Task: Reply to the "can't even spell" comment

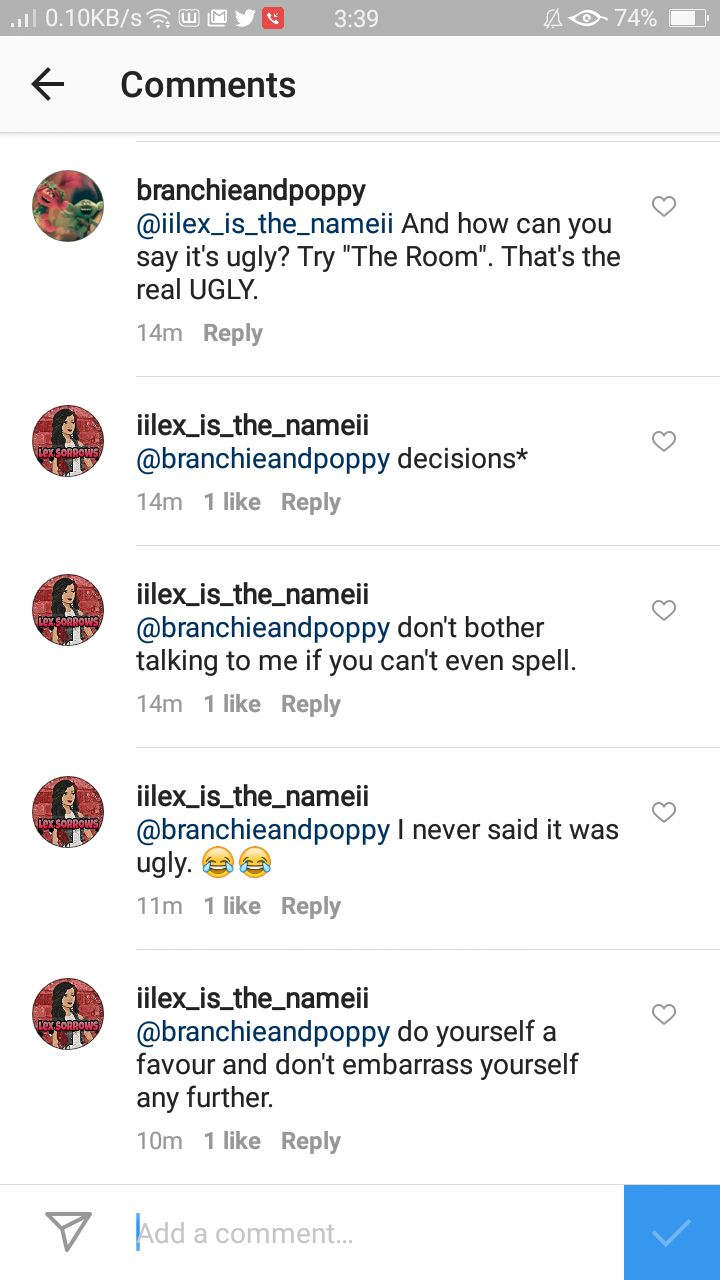Action: pyautogui.click(x=311, y=704)
